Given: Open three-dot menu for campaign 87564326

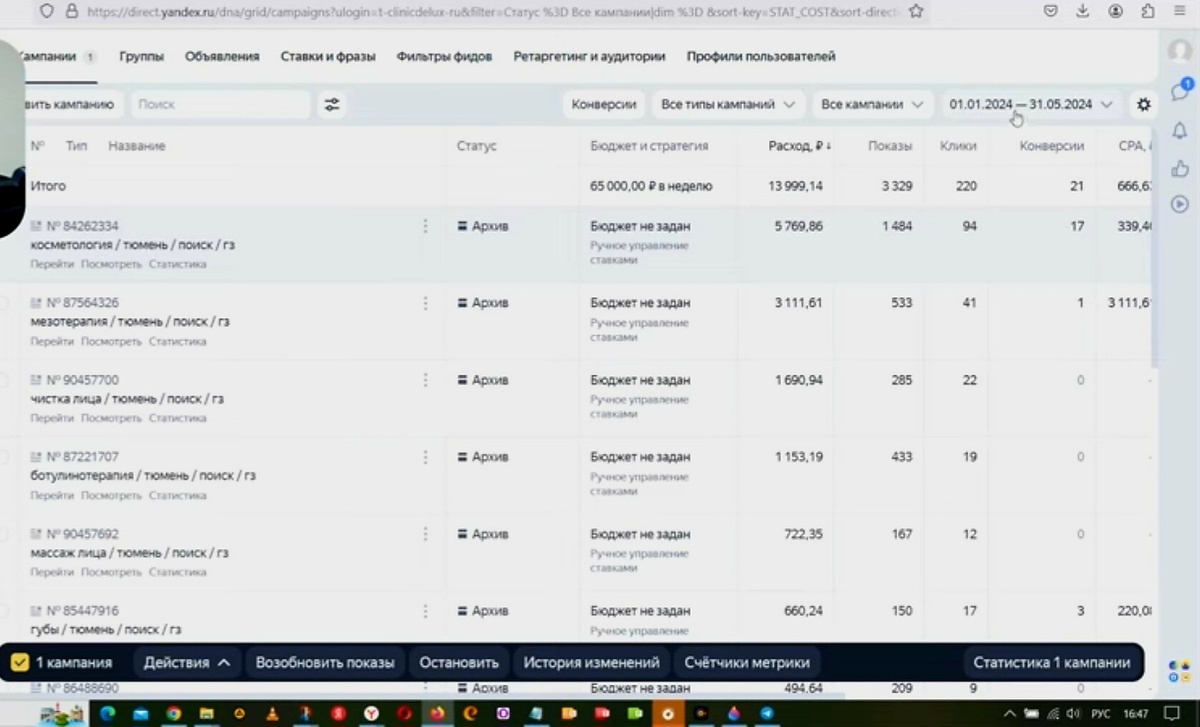Looking at the screenshot, I should pos(425,303).
